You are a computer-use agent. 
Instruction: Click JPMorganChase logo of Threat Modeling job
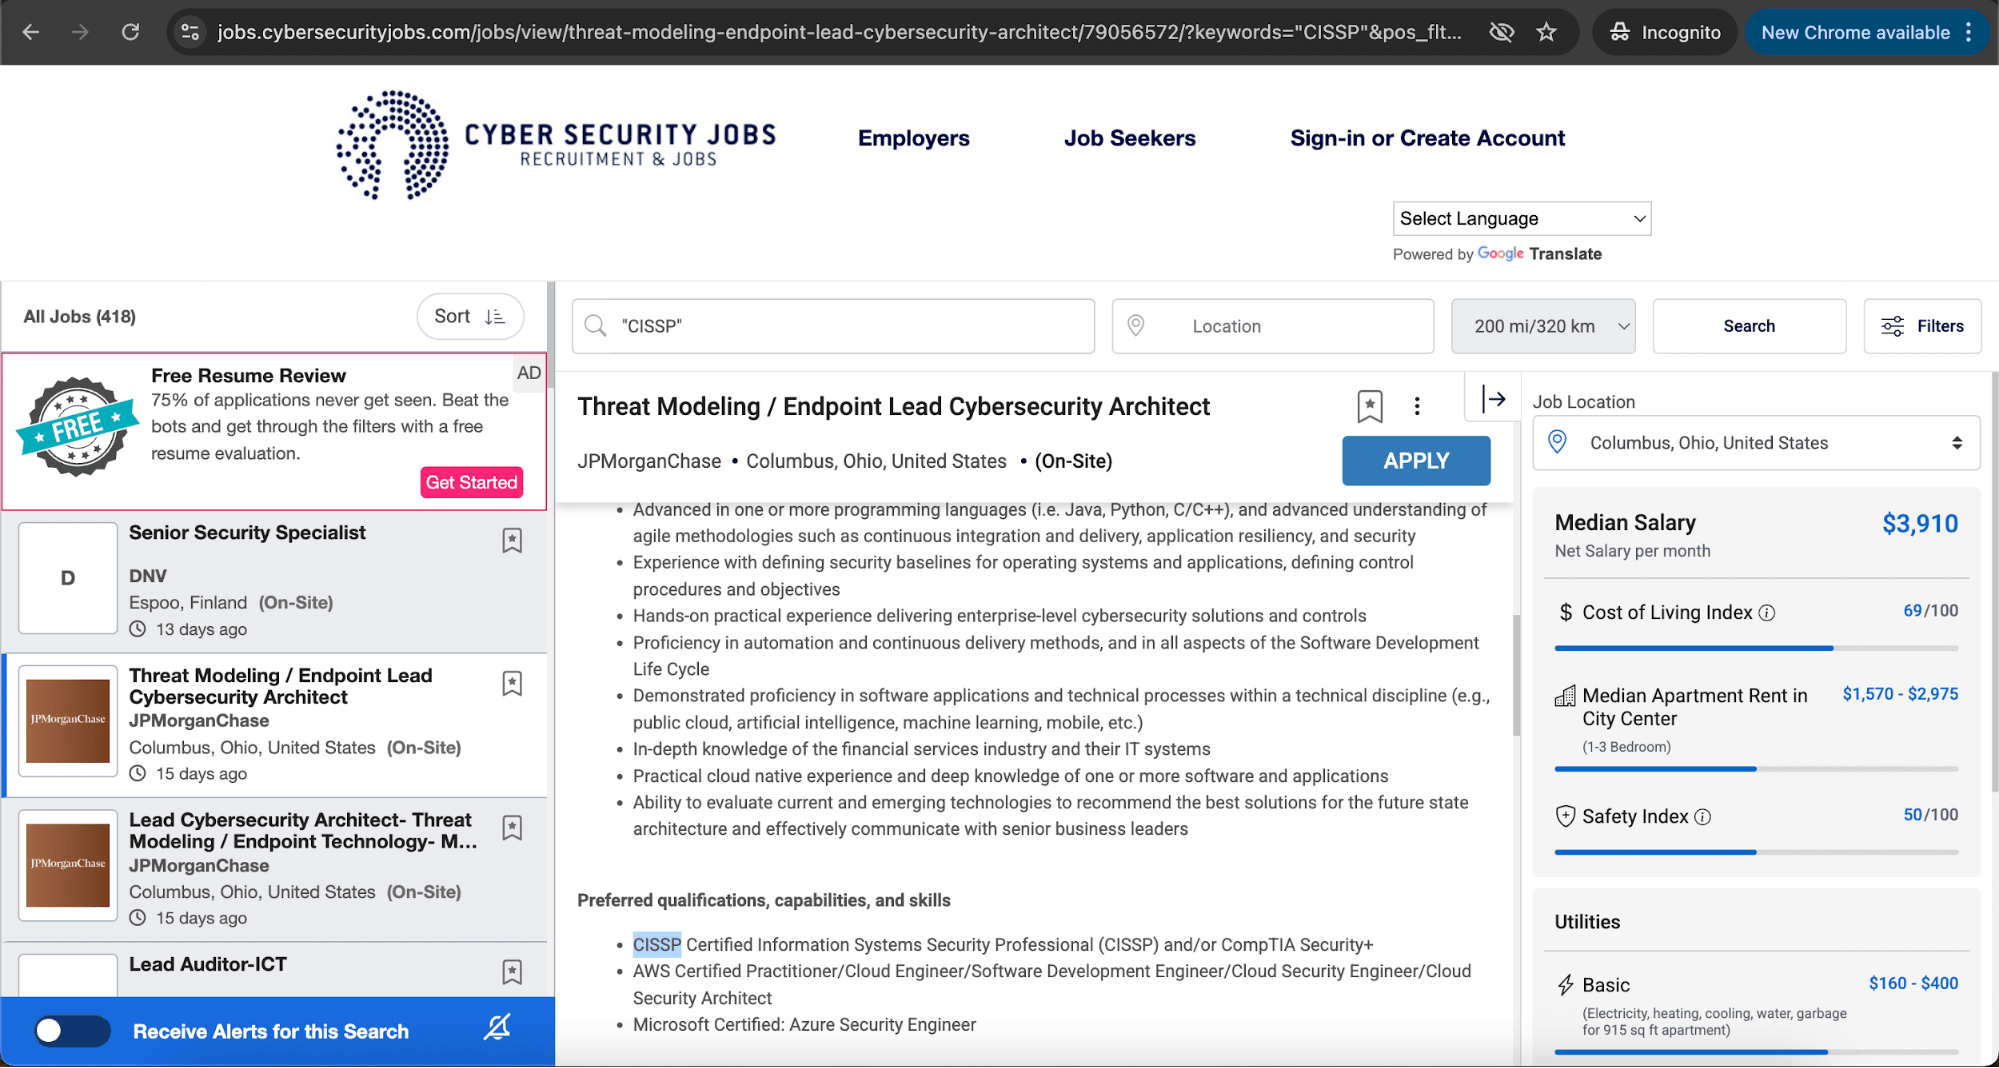click(68, 720)
